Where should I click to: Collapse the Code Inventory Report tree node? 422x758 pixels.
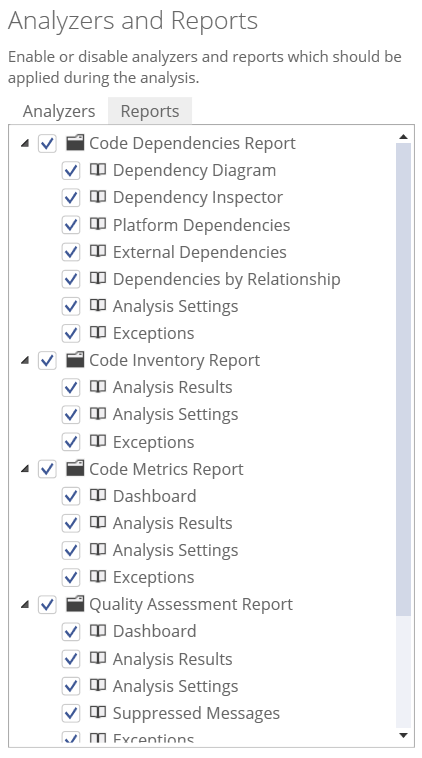tap(25, 360)
